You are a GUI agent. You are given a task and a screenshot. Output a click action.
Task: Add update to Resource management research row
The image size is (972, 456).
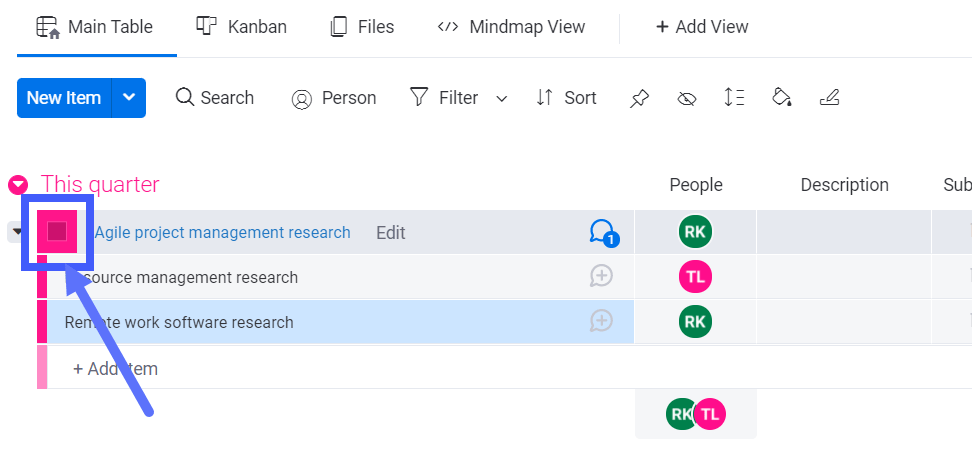point(601,277)
